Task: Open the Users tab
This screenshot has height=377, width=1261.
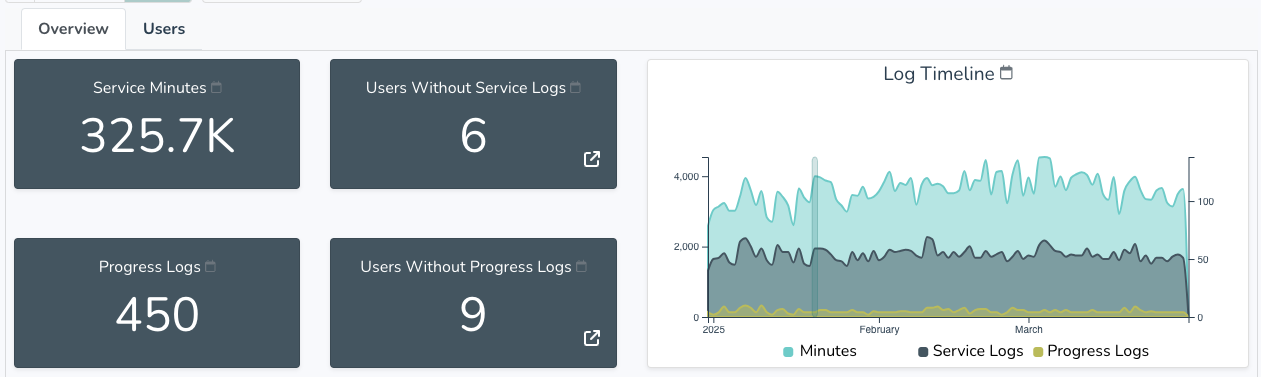Action: tap(164, 29)
